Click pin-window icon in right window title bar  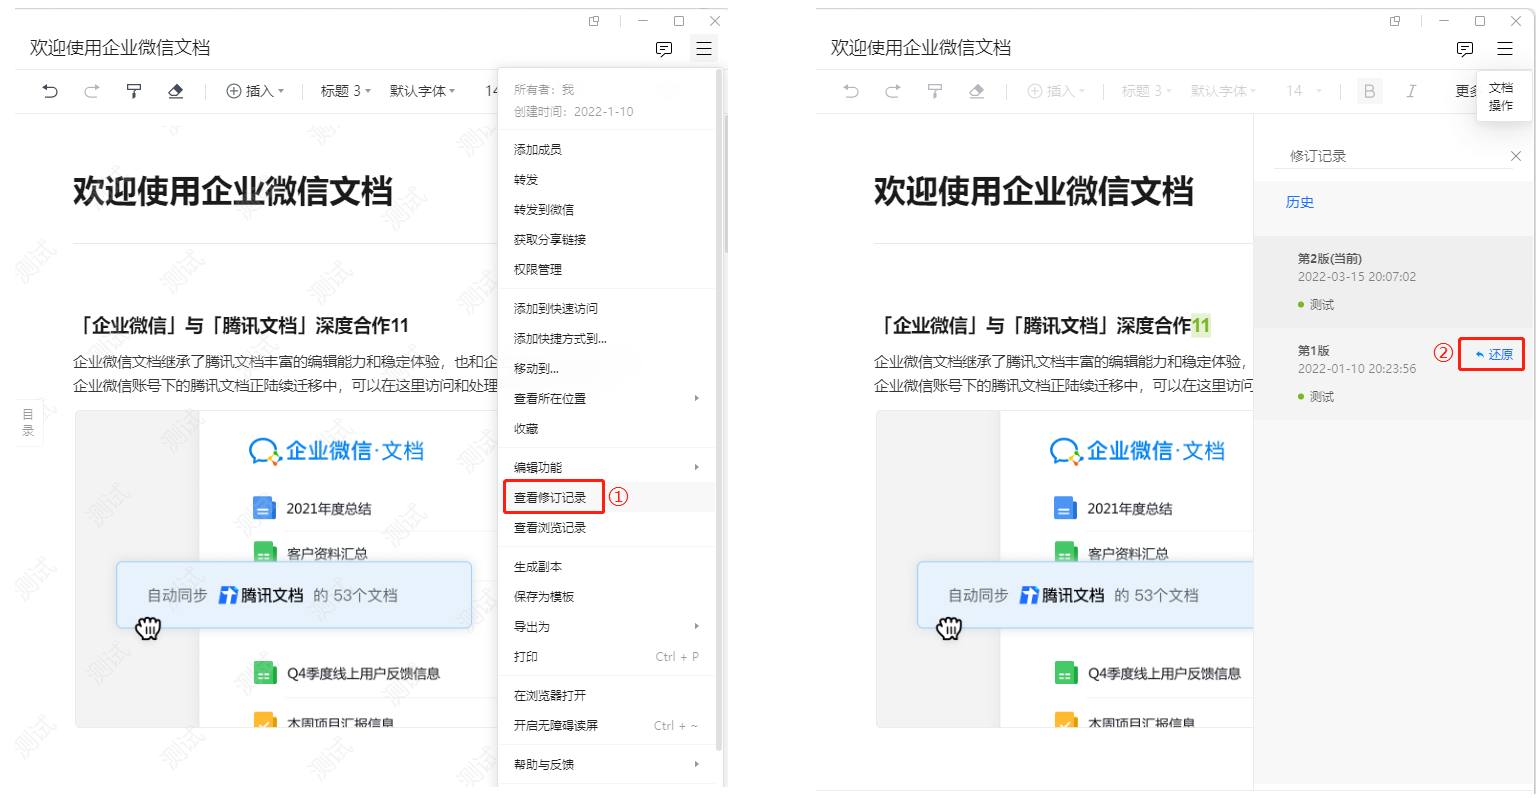(1395, 21)
